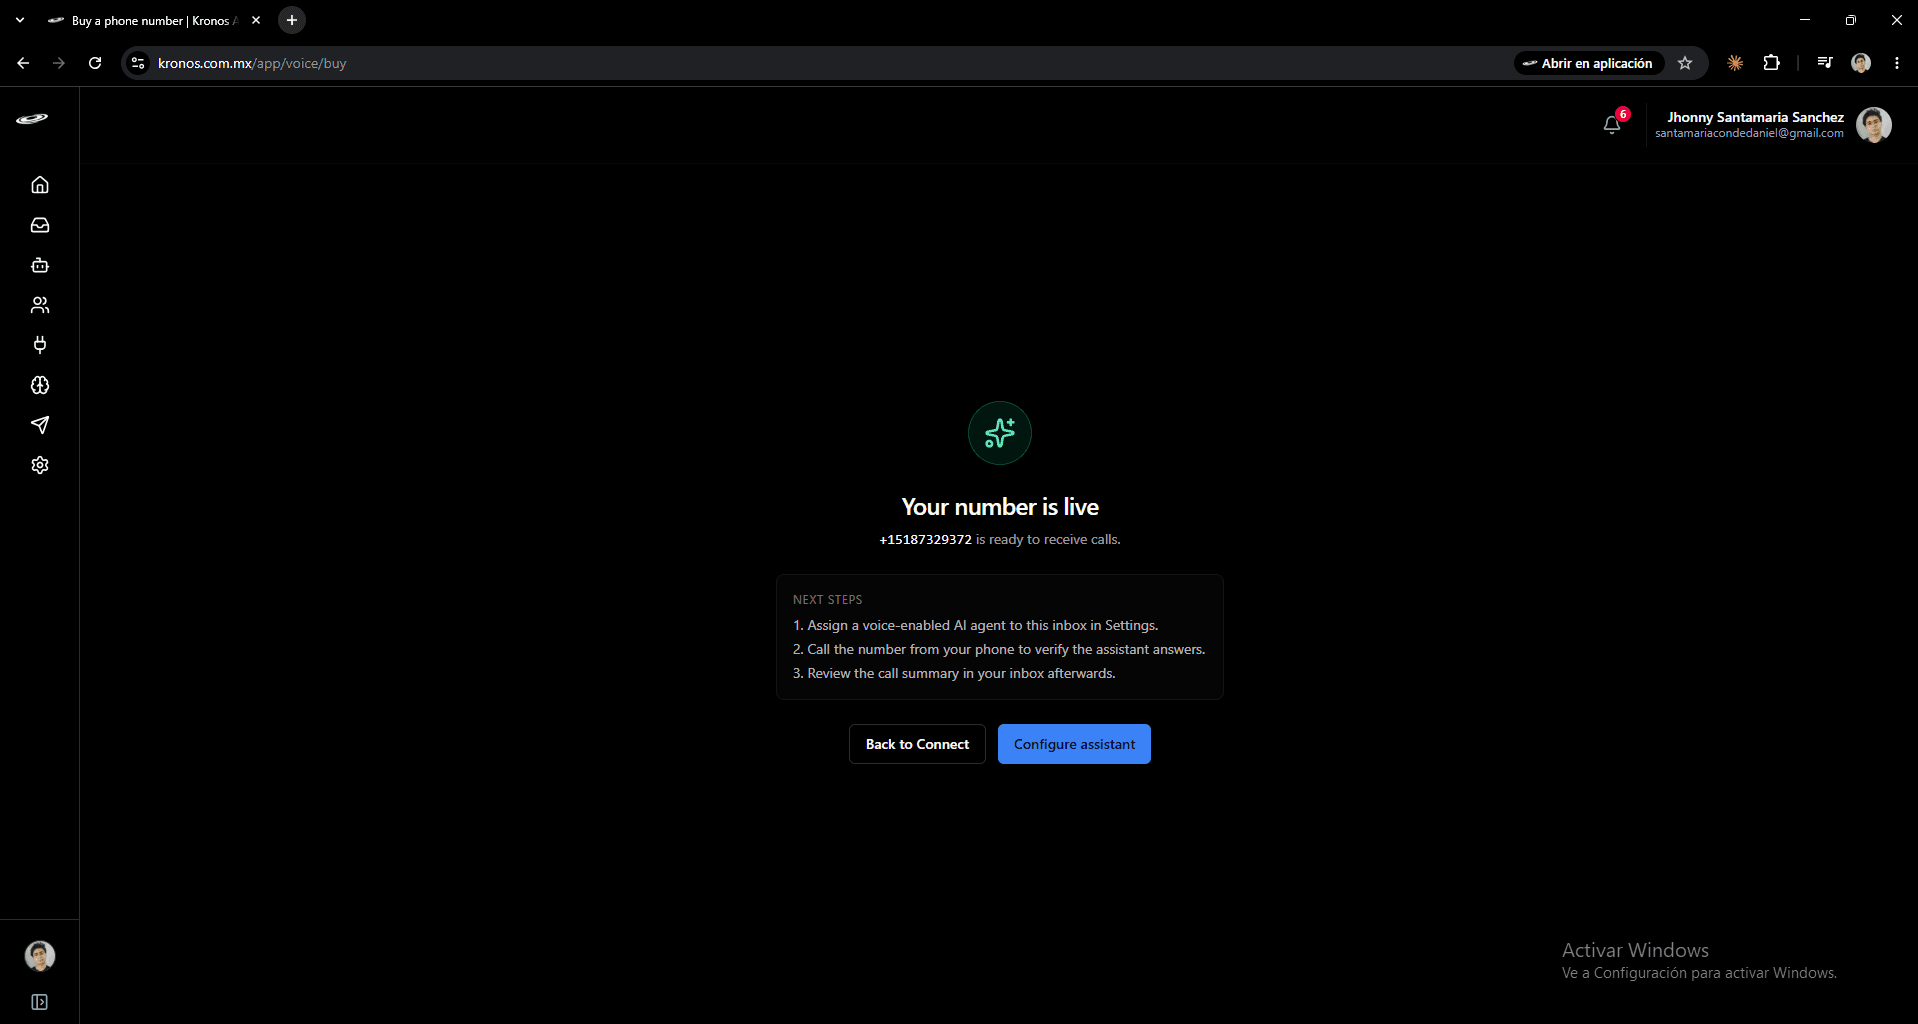Bookmark this page with the star icon

[1685, 63]
